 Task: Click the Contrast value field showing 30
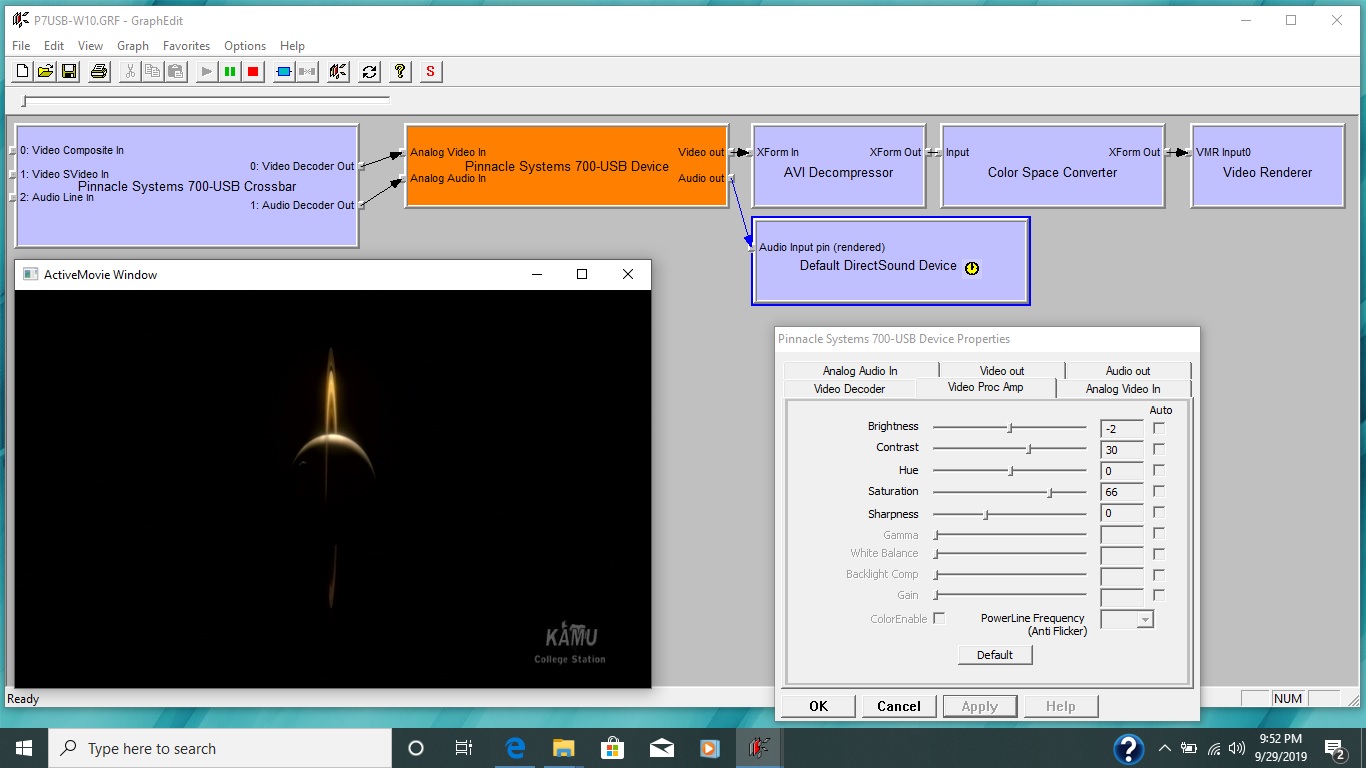[1122, 450]
